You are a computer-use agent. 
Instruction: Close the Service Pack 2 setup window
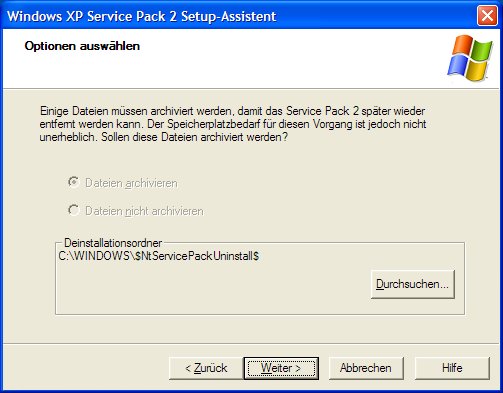487,16
